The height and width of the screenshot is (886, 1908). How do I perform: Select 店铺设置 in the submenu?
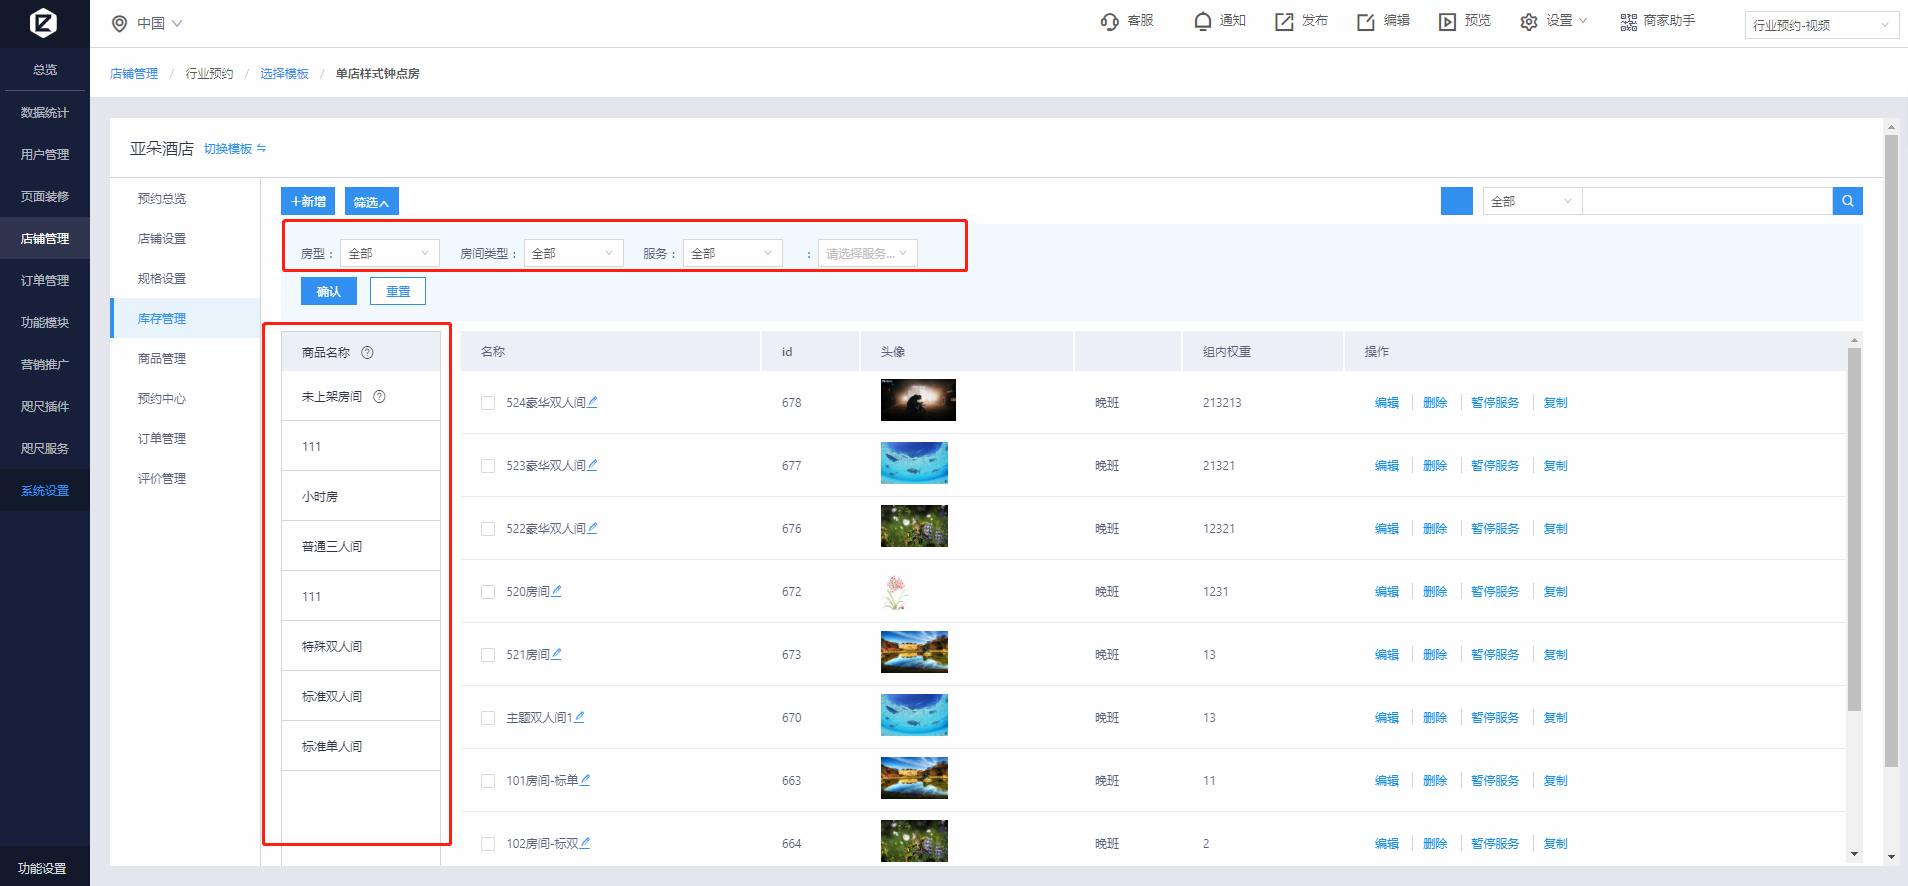[162, 238]
